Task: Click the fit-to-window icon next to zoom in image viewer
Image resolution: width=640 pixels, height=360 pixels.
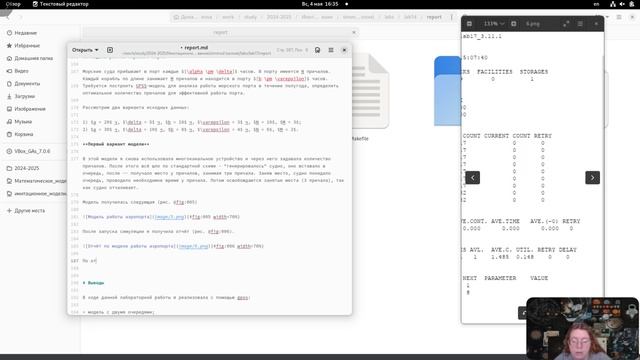Action: (x=513, y=24)
